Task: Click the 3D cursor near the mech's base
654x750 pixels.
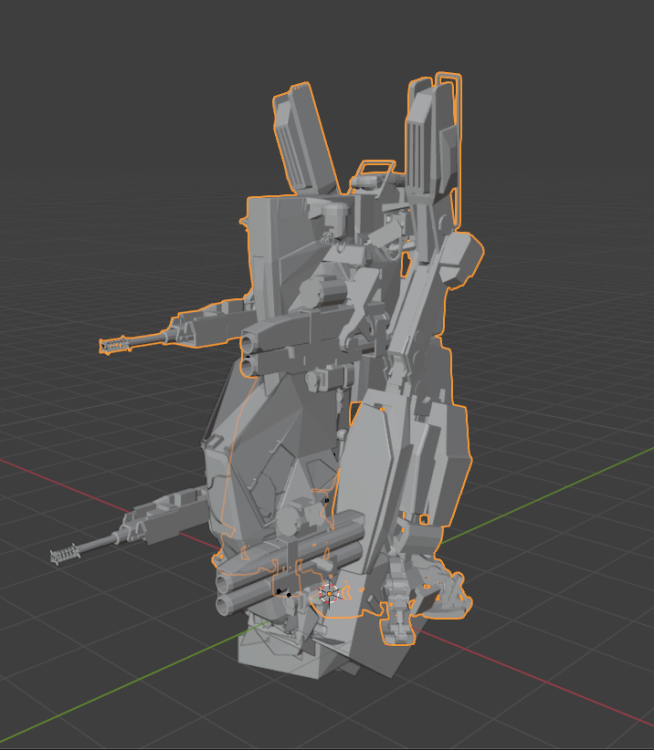Action: (329, 594)
